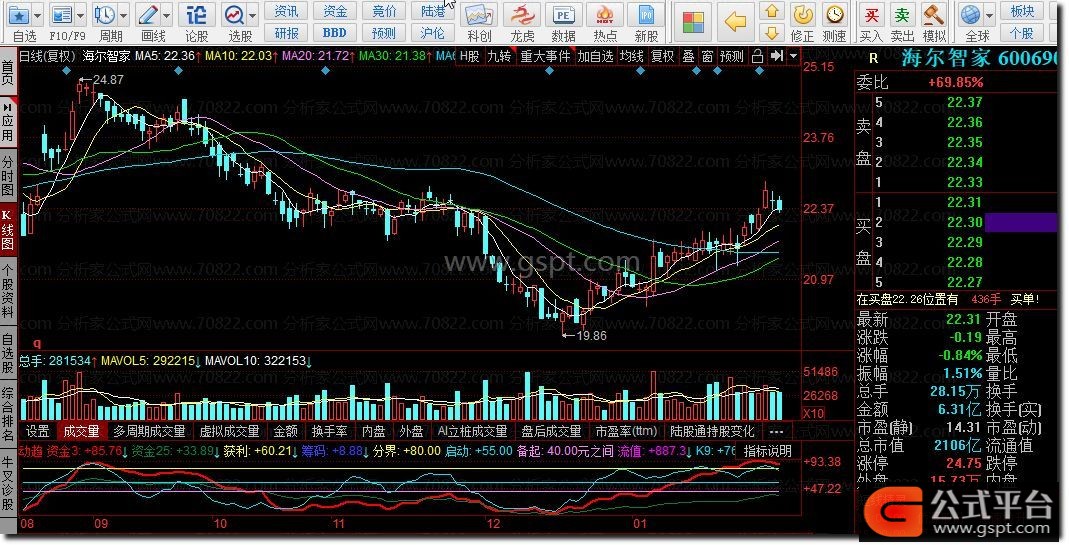Image resolution: width=1069 pixels, height=545 pixels.
Task: Click the 指标说明 indicator description button
Action: [x=767, y=451]
